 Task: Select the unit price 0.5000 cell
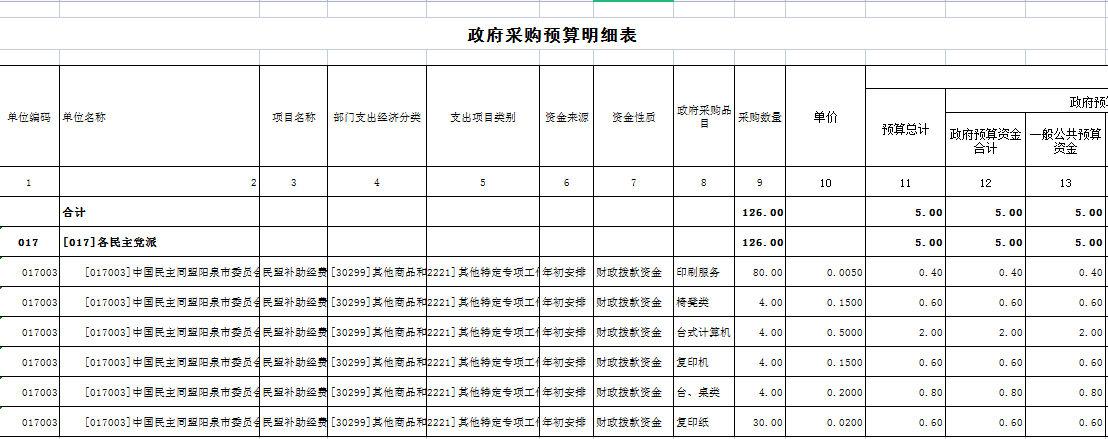tap(825, 332)
